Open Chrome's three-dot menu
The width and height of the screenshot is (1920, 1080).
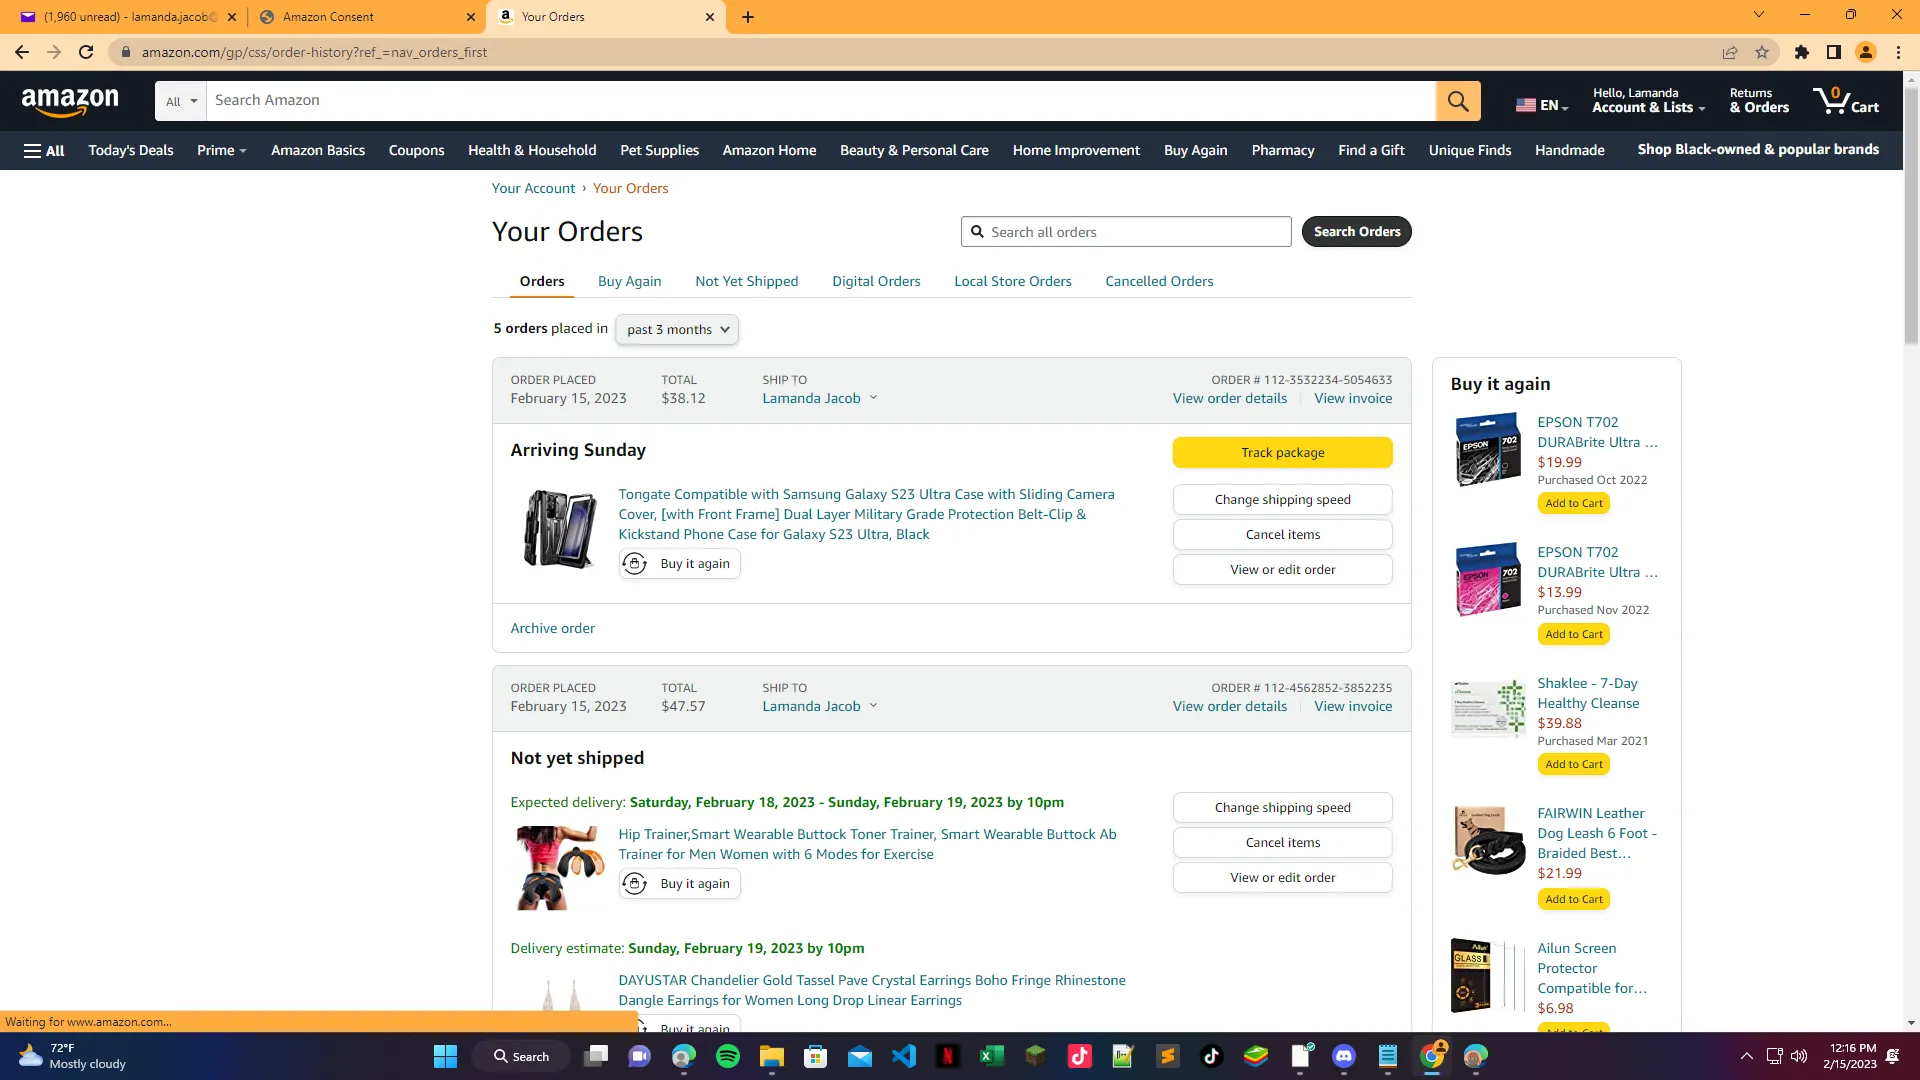1898,52
